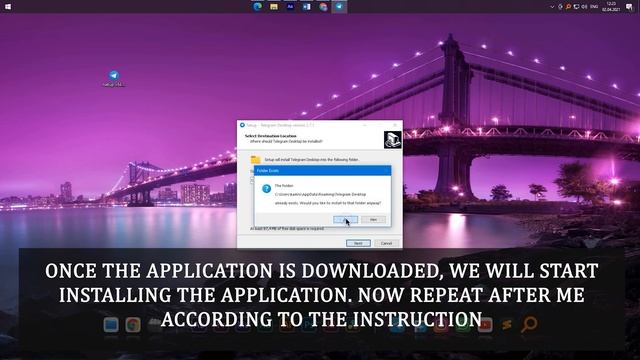Open Adobe After Effects taskbar icon

pyautogui.click(x=290, y=7)
